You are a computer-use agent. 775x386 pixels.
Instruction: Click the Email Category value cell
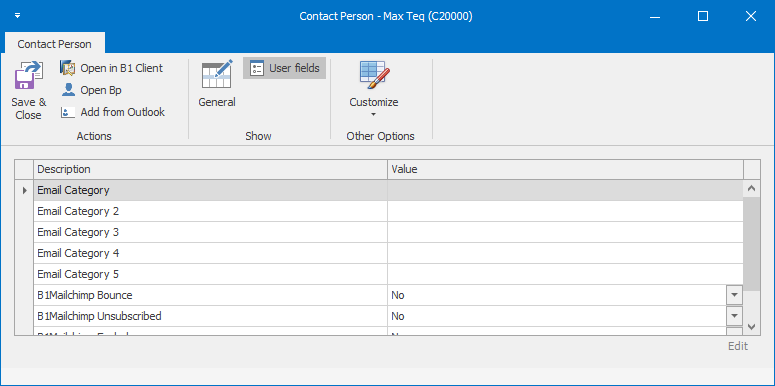point(565,190)
